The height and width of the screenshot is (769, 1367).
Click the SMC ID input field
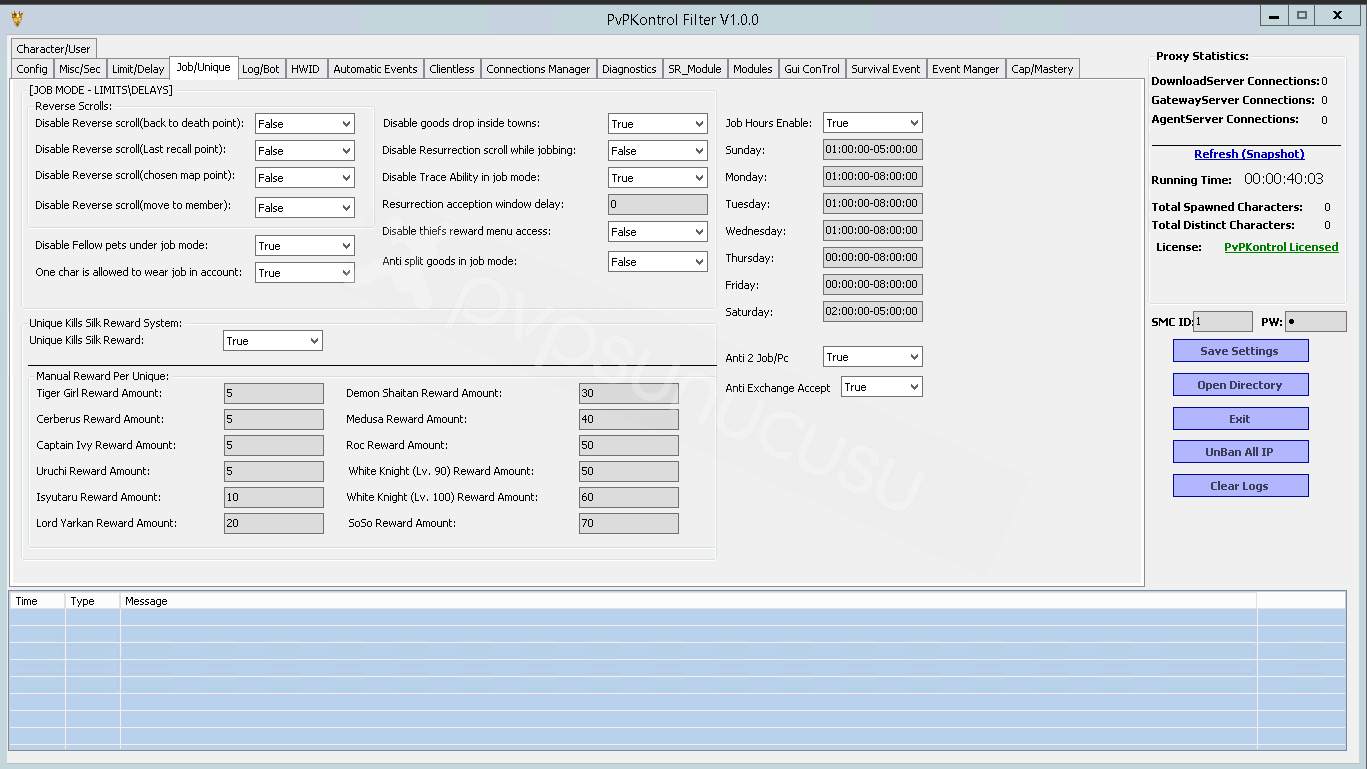click(x=1223, y=322)
